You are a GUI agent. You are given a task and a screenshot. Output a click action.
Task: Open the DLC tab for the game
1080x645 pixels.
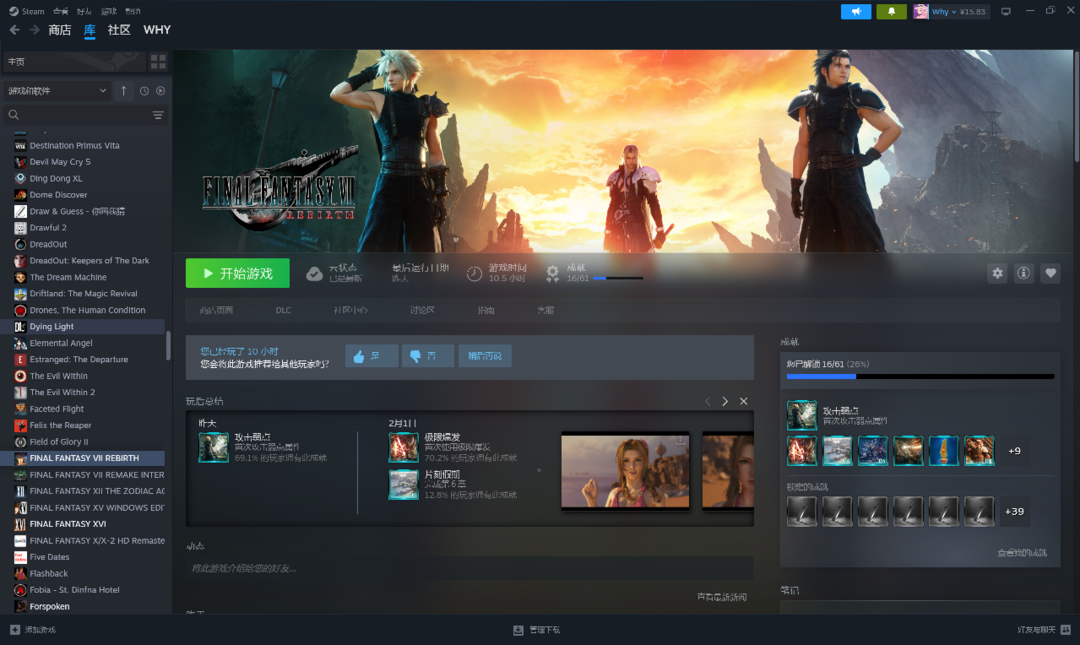283,310
